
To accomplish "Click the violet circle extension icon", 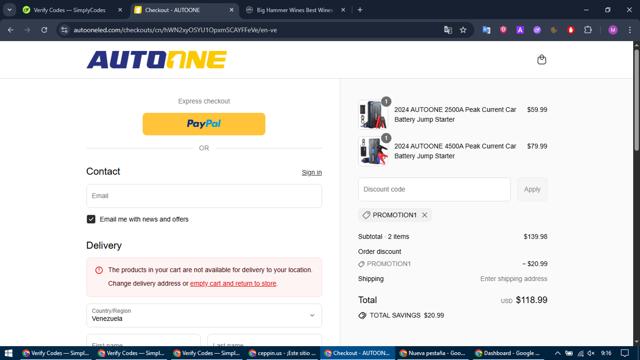I will 537,30.
